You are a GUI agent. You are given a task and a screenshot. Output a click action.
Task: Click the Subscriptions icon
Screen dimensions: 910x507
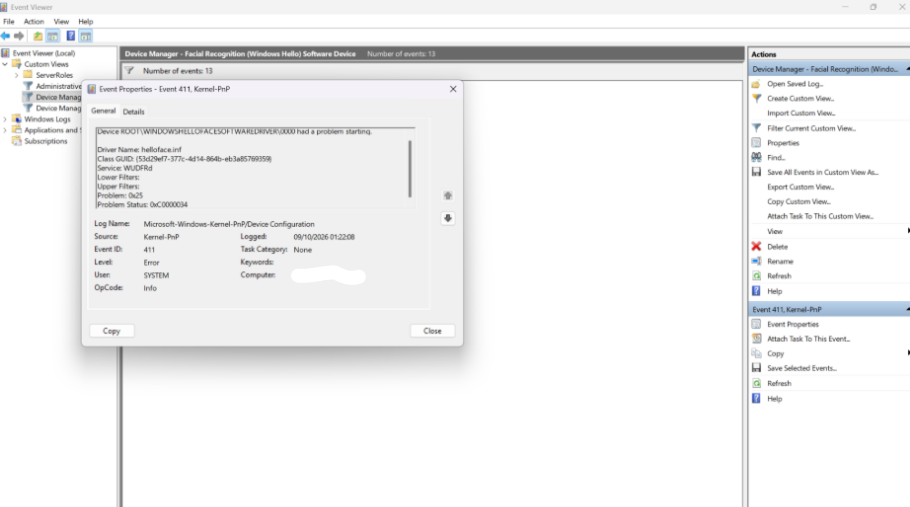pos(17,142)
